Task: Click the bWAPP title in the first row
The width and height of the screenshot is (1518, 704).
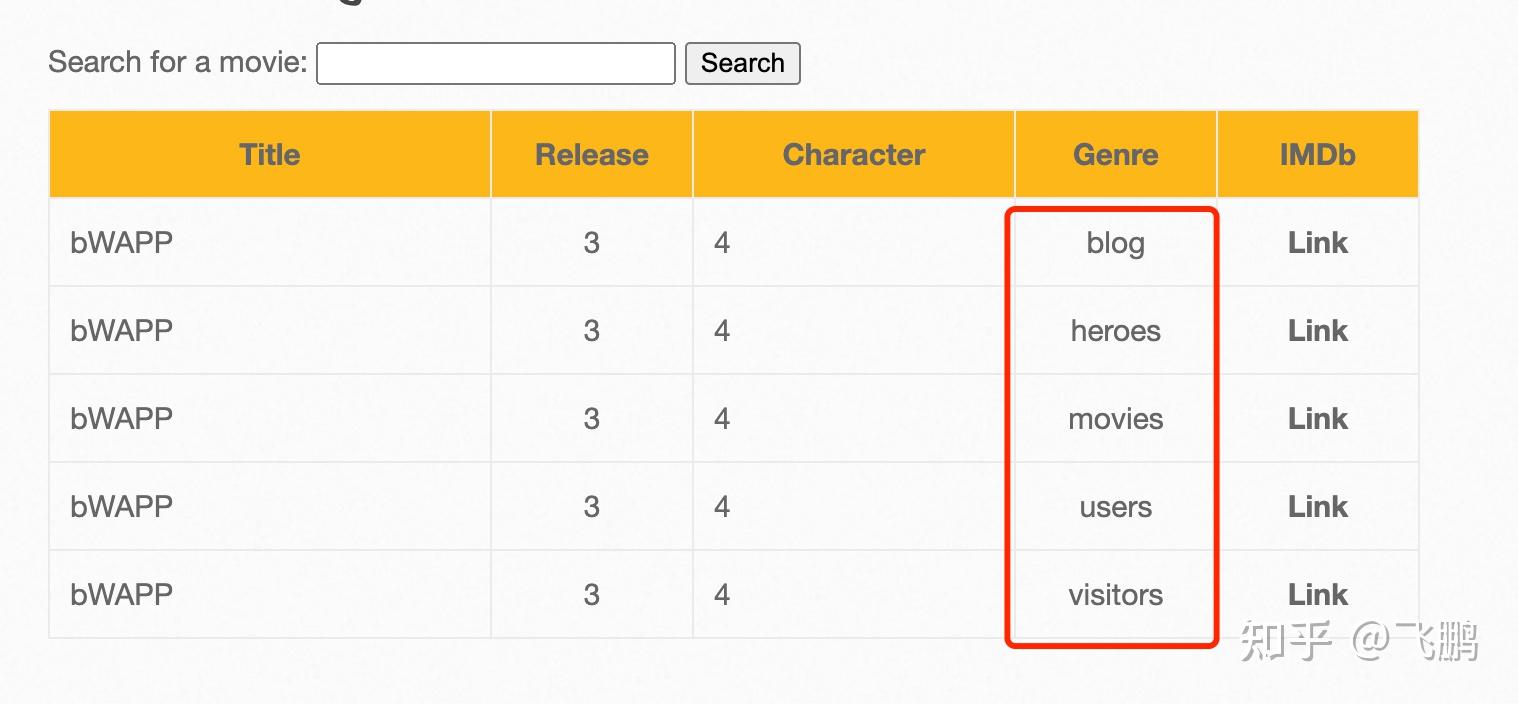Action: [x=121, y=242]
